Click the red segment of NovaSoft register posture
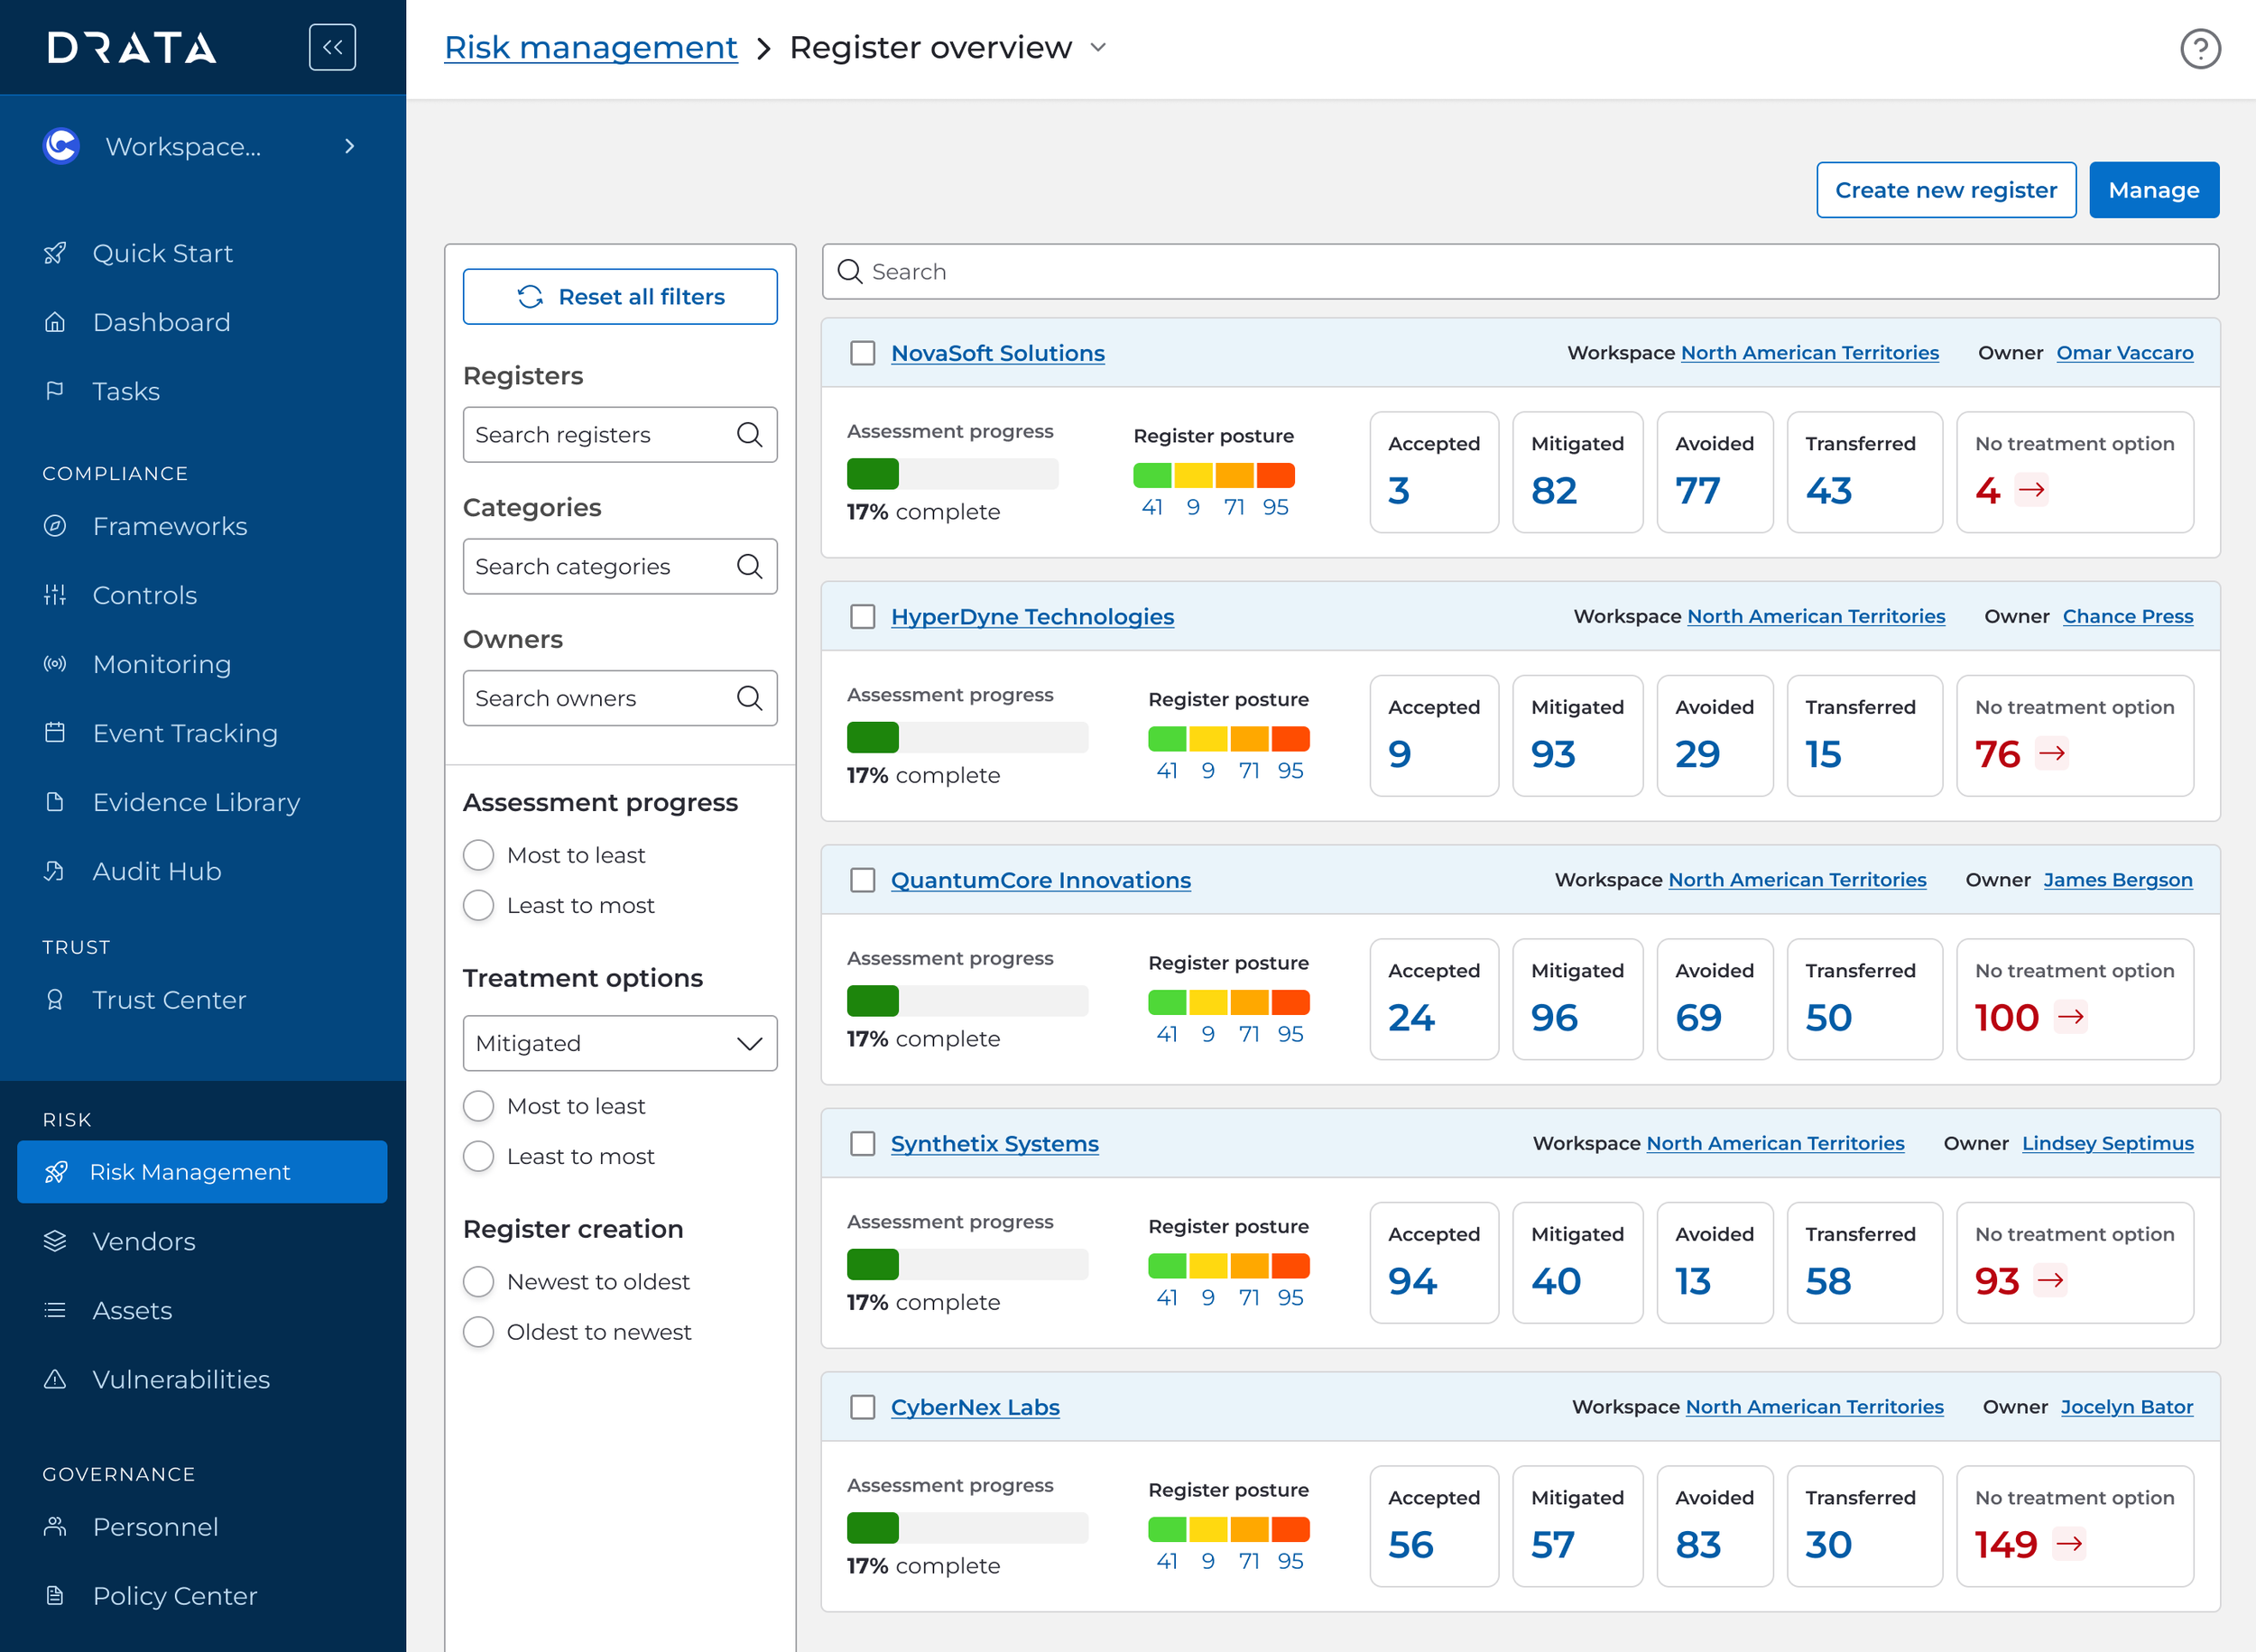Image resolution: width=2256 pixels, height=1652 pixels. click(1276, 476)
